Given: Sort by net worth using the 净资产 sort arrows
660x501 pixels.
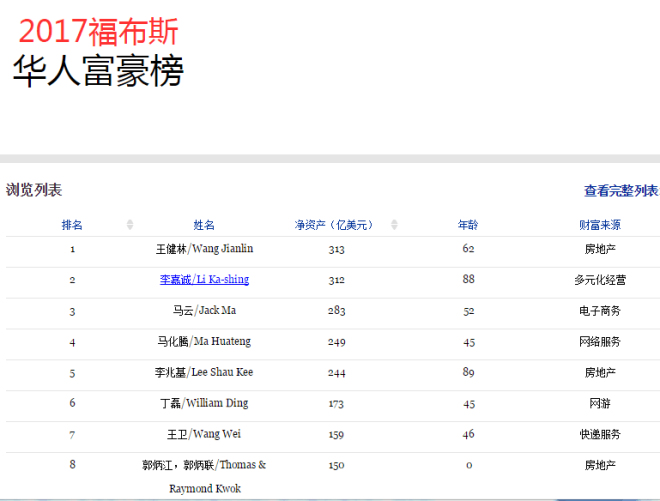Looking at the screenshot, I should click(394, 224).
